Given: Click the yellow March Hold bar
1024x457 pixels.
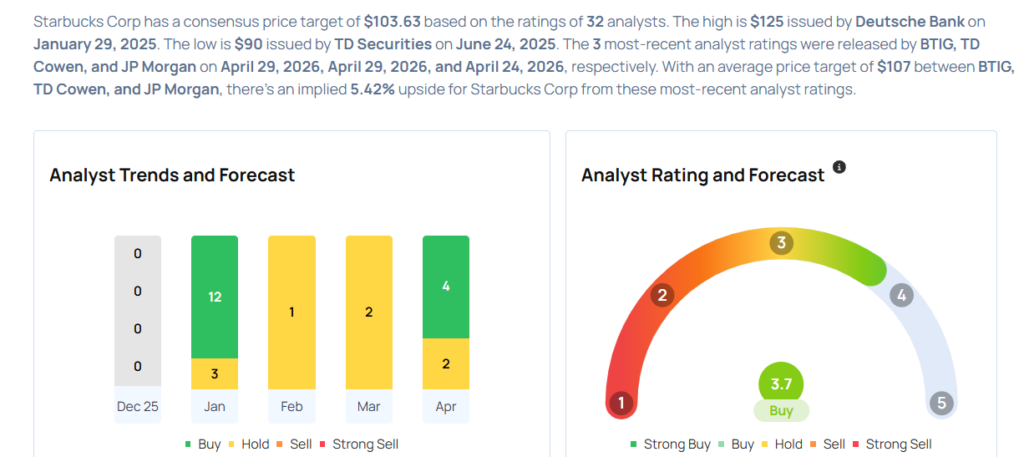Looking at the screenshot, I should tap(369, 312).
